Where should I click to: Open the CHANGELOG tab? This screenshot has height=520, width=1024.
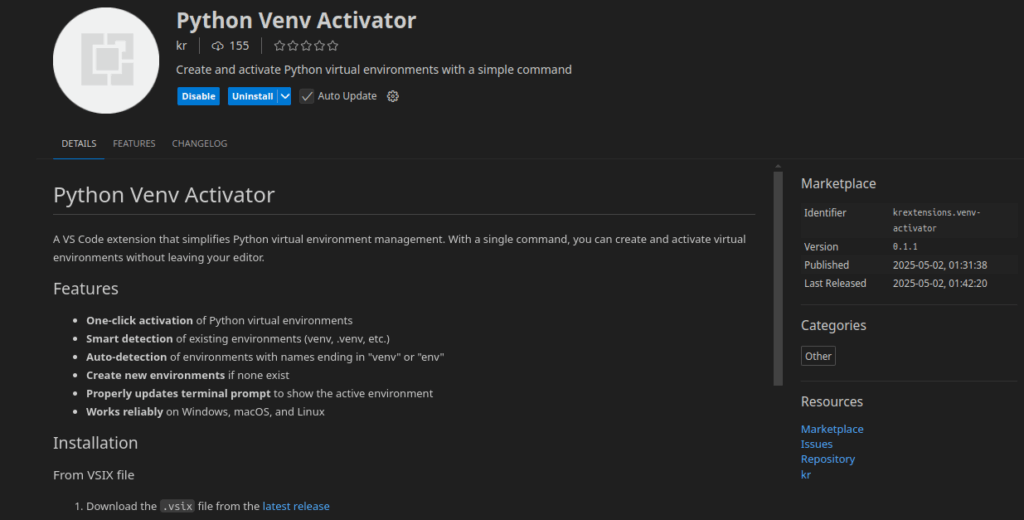point(199,144)
